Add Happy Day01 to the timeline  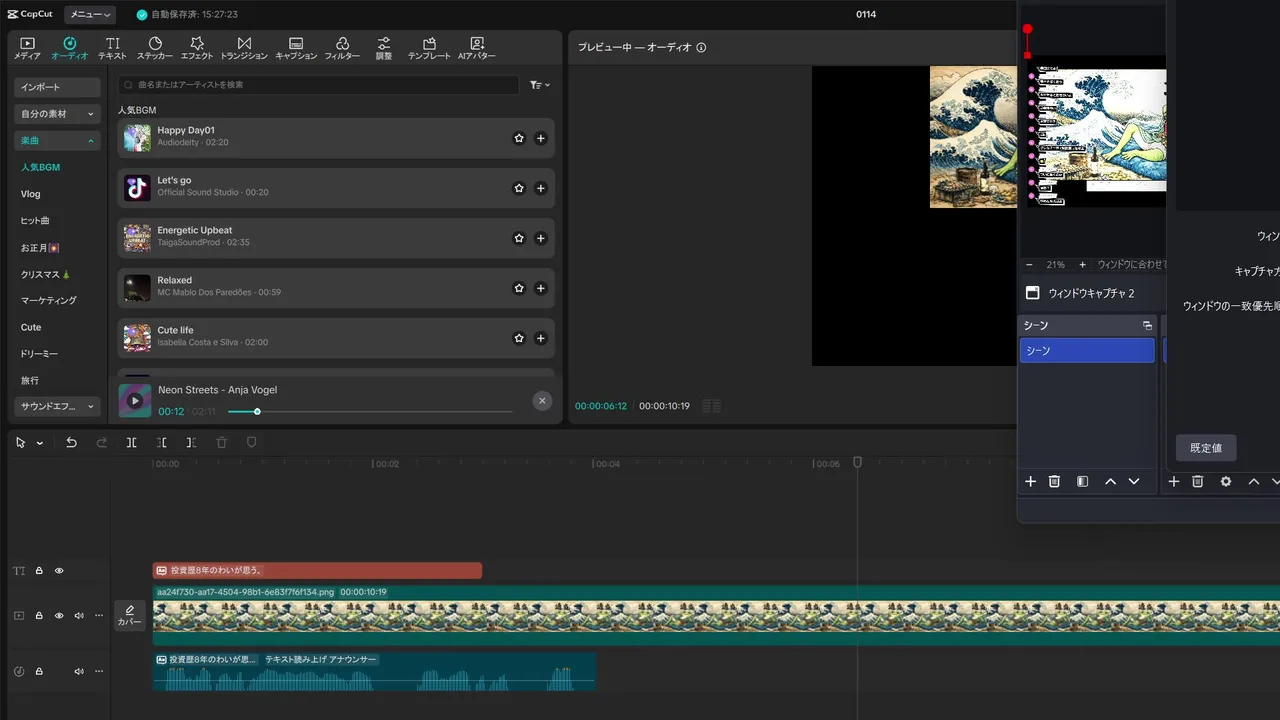[541, 138]
